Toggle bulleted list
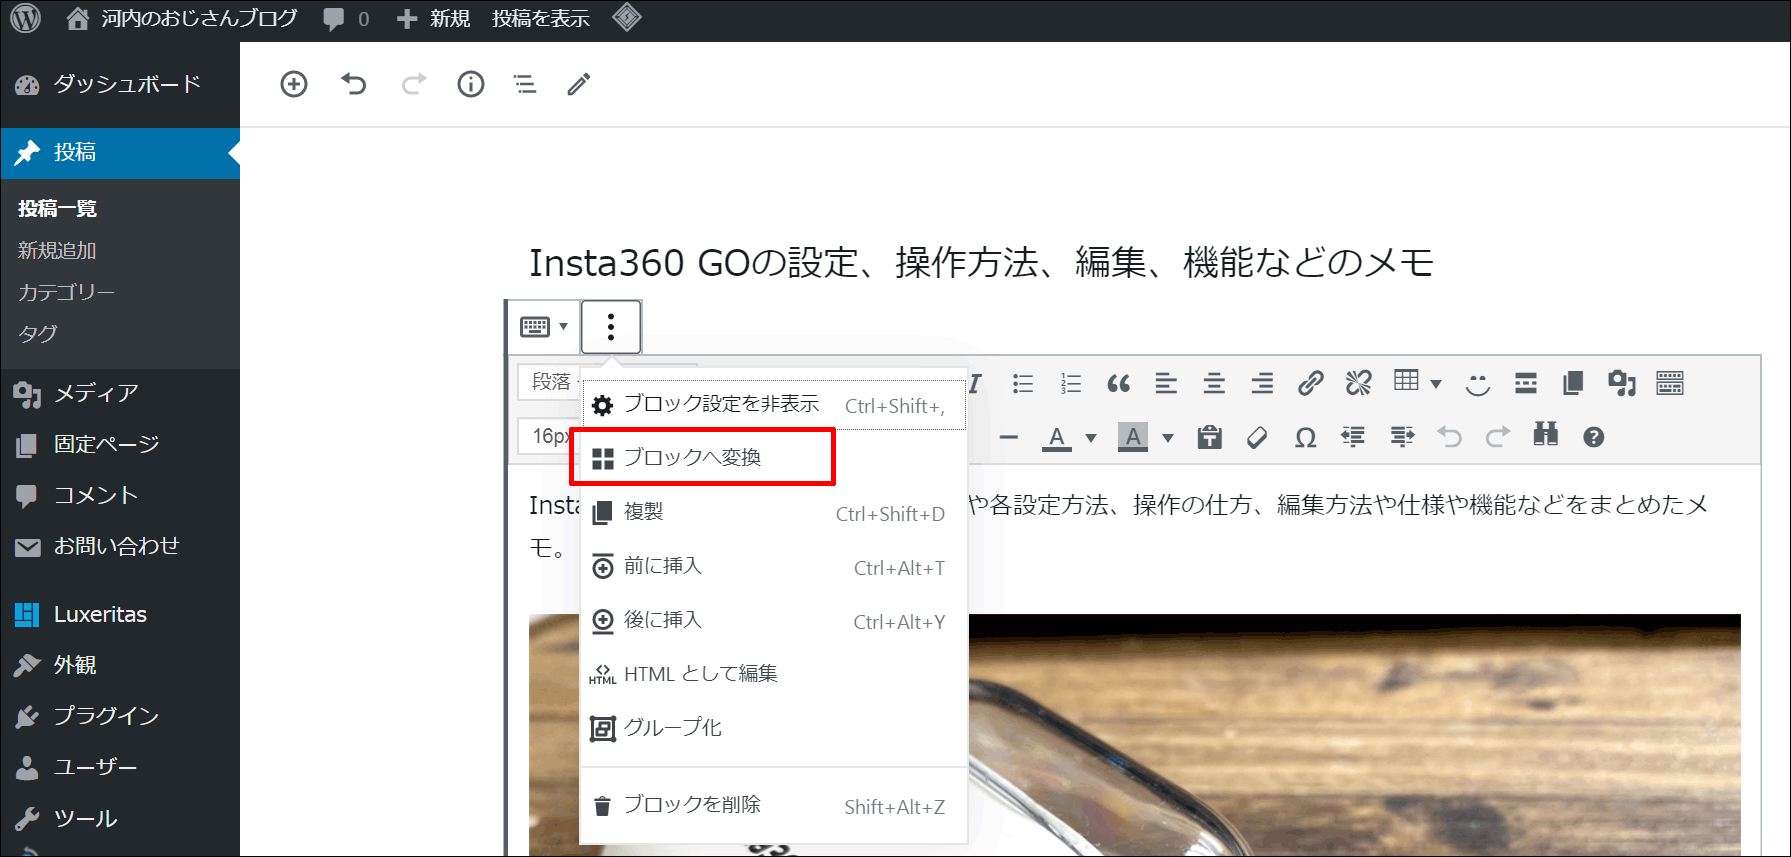Image resolution: width=1791 pixels, height=857 pixels. [1023, 383]
